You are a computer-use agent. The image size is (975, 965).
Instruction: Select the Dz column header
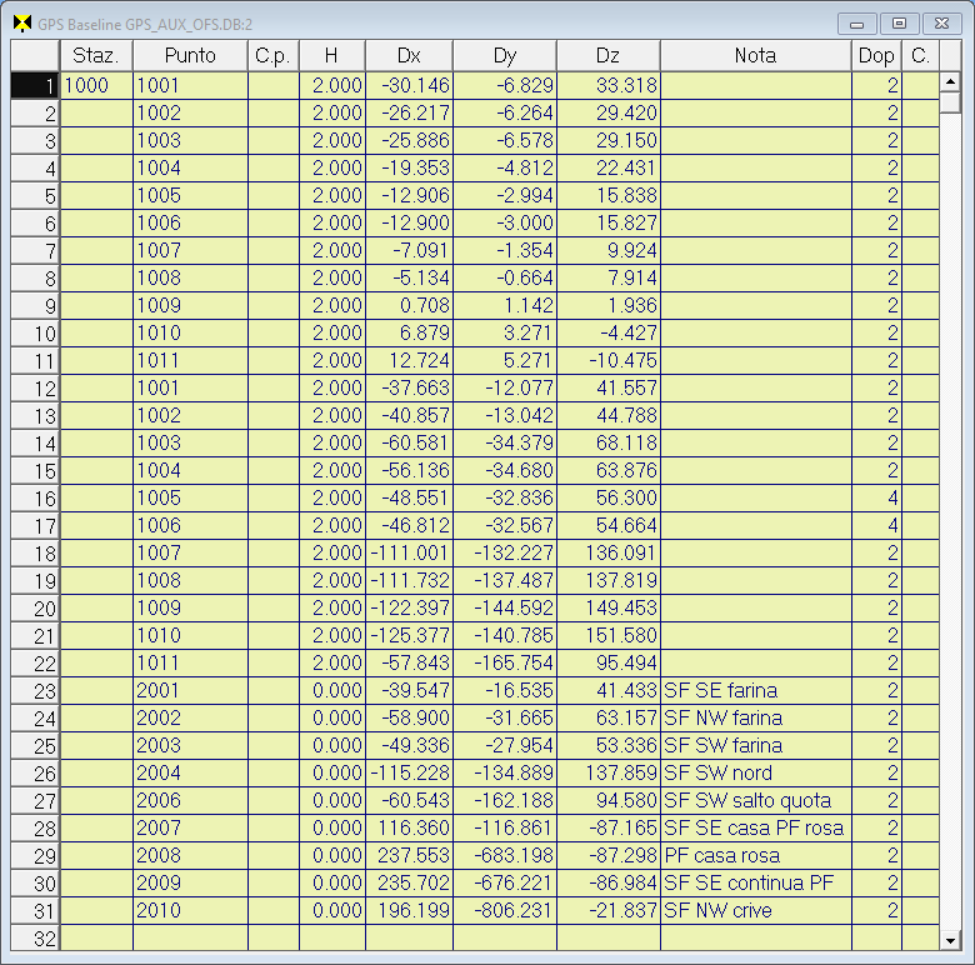[608, 56]
